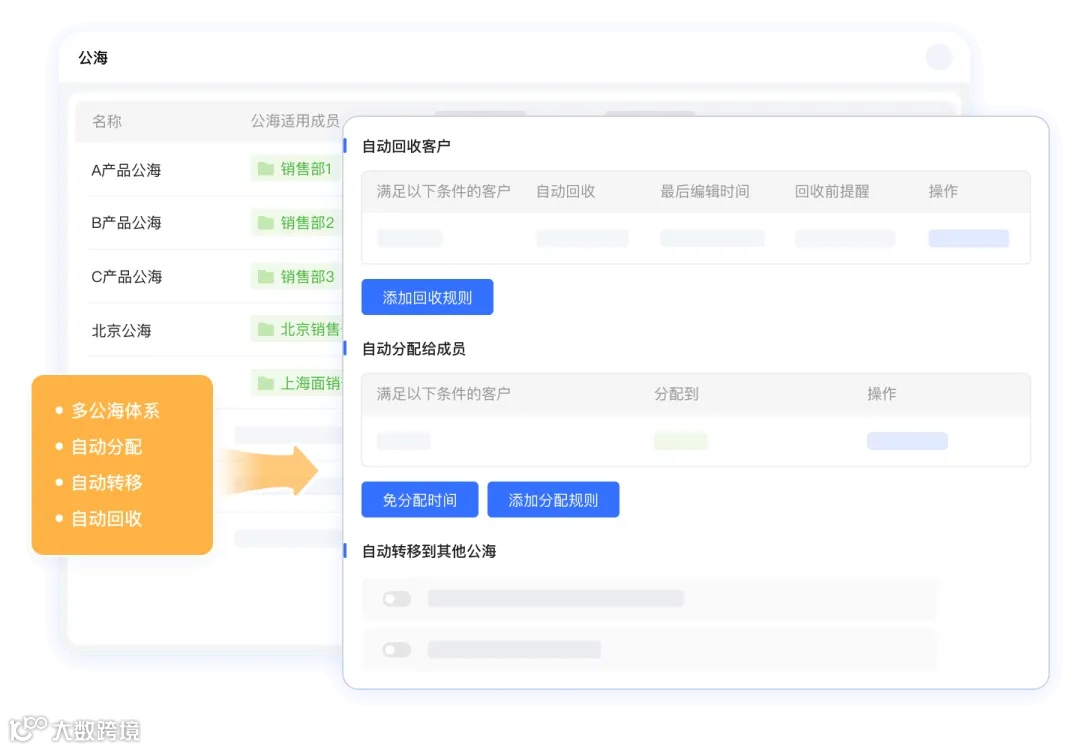Click the 公海 title in the header
Viewport: 1080px width, 750px height.
coord(92,57)
